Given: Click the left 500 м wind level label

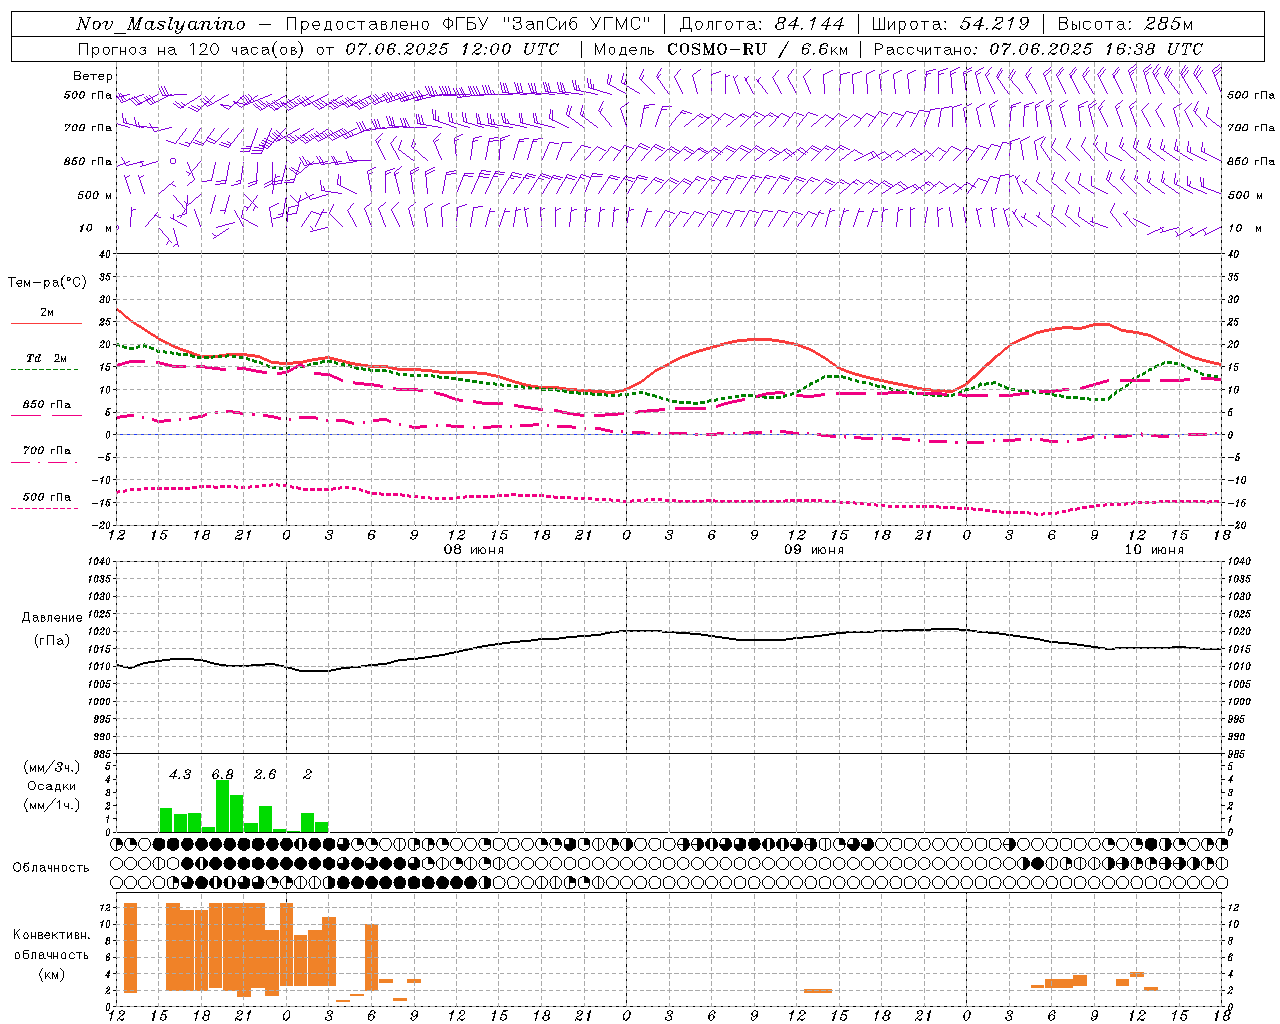Looking at the screenshot, I should (95, 195).
